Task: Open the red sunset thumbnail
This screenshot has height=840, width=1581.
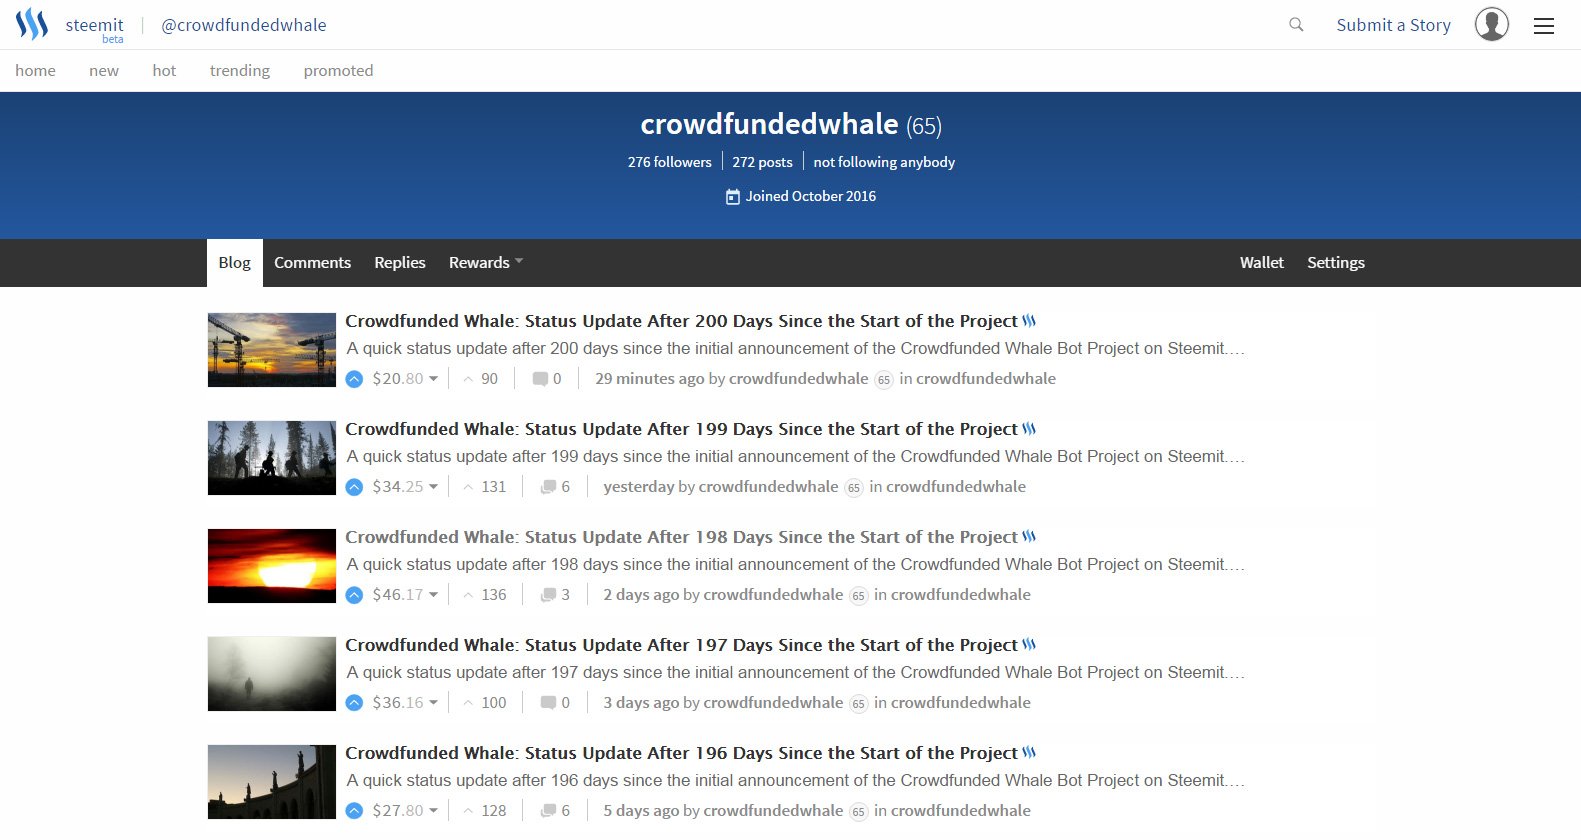Action: (x=272, y=566)
